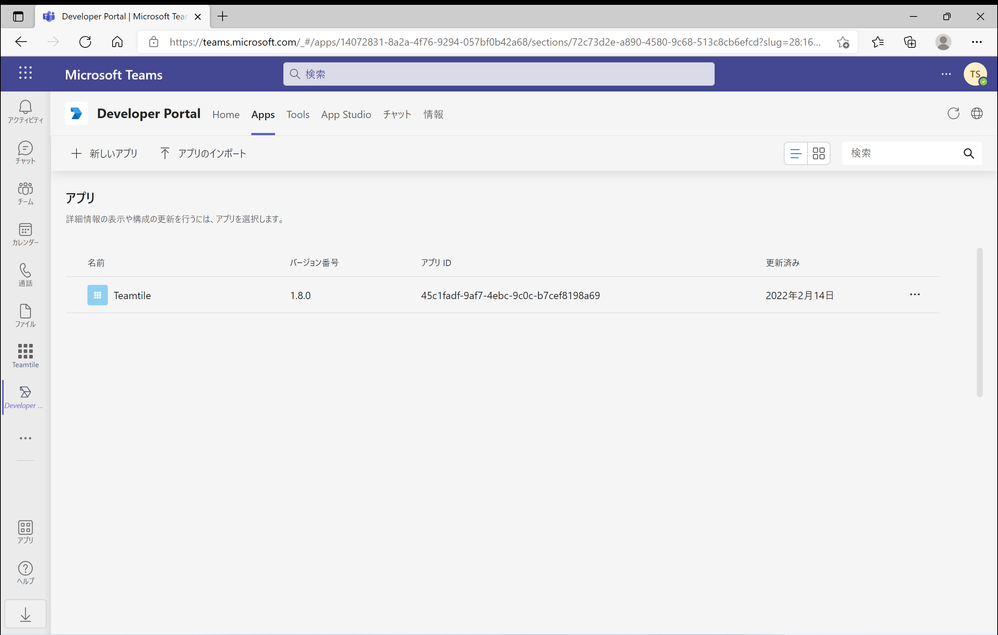The width and height of the screenshot is (998, 635).
Task: Click the date 2022年2月14日
Action: click(x=799, y=295)
